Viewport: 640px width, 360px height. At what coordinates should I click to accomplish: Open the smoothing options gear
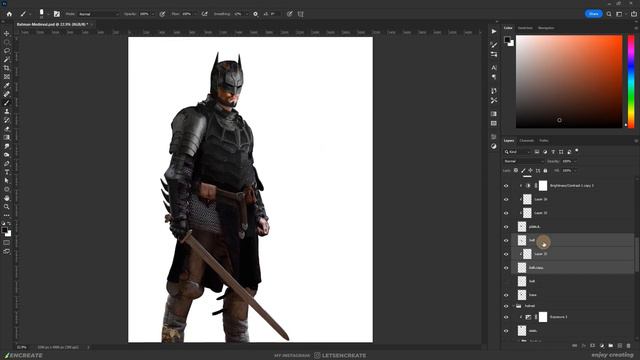click(x=256, y=14)
